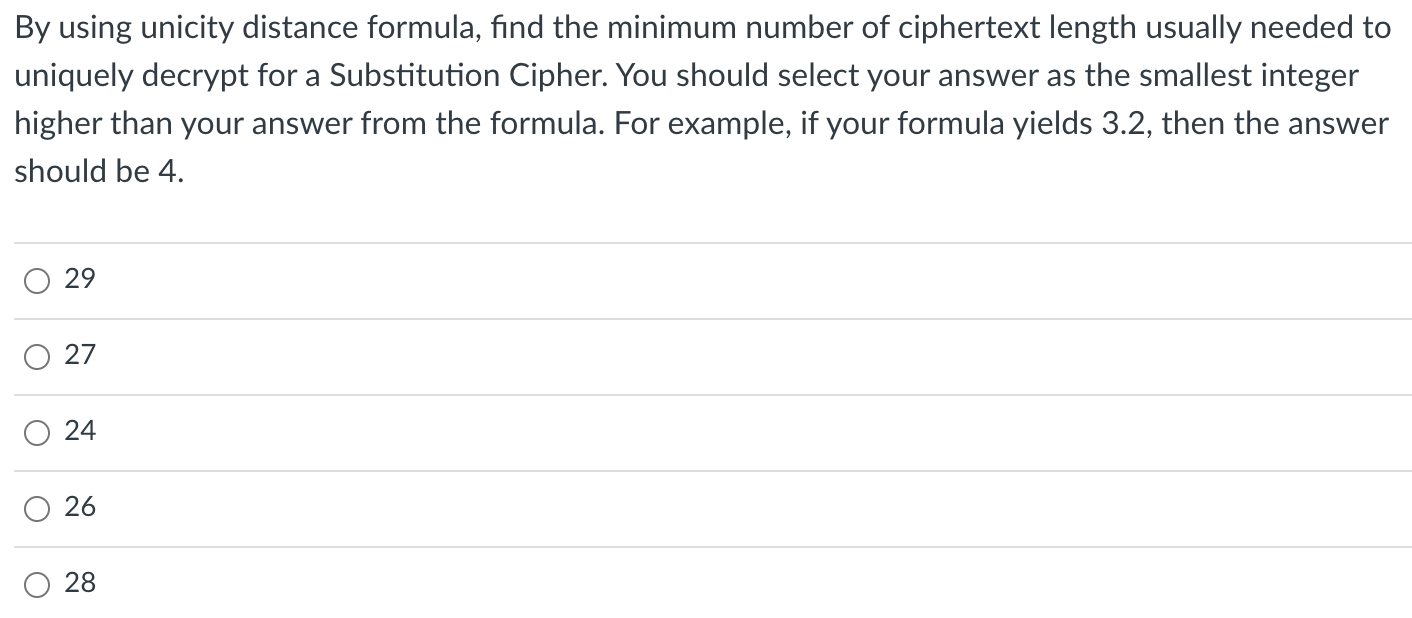Viewport: 1412px width, 618px height.
Task: Select the radio button for answer 28
Action: point(37,583)
